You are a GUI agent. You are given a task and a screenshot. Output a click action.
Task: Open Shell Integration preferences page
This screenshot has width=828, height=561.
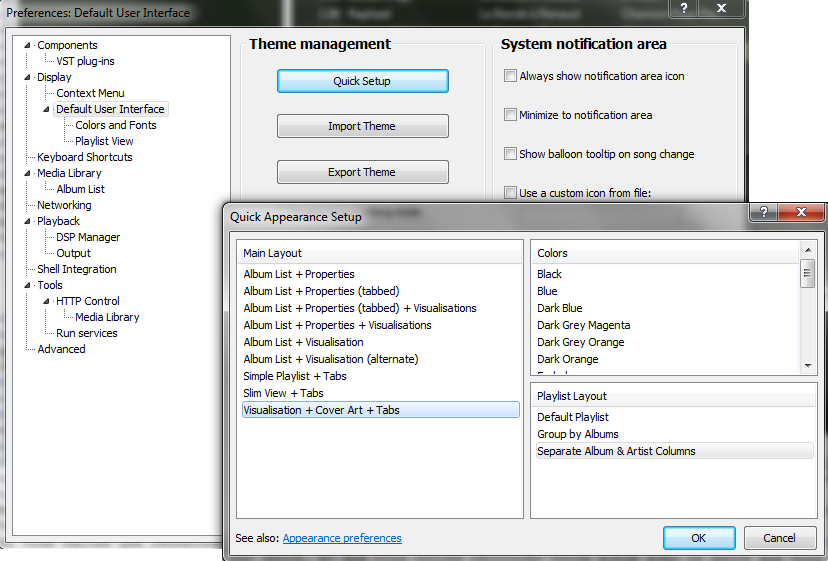tap(77, 269)
